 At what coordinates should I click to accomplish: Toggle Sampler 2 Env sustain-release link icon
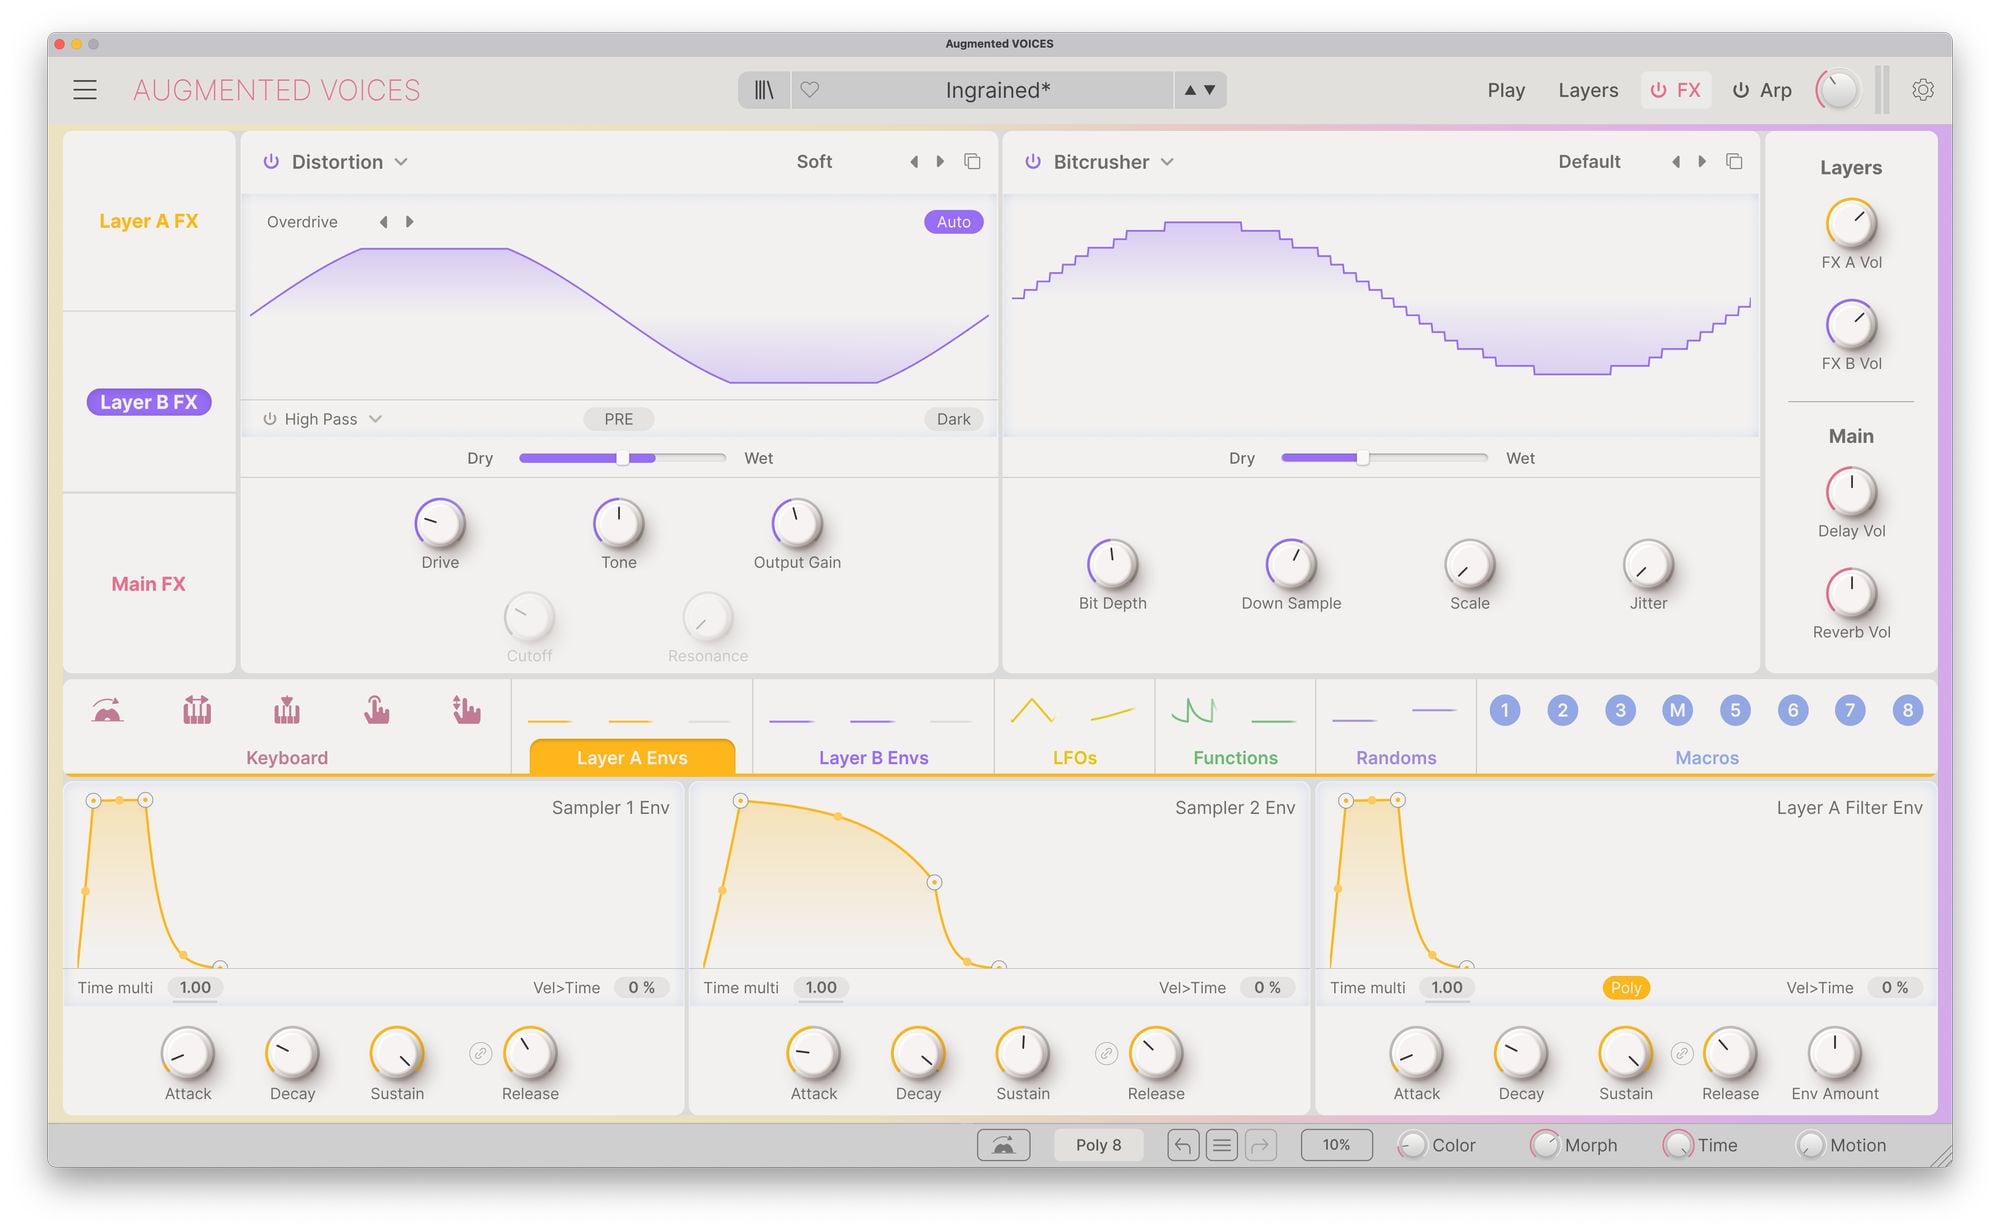[x=1106, y=1054]
